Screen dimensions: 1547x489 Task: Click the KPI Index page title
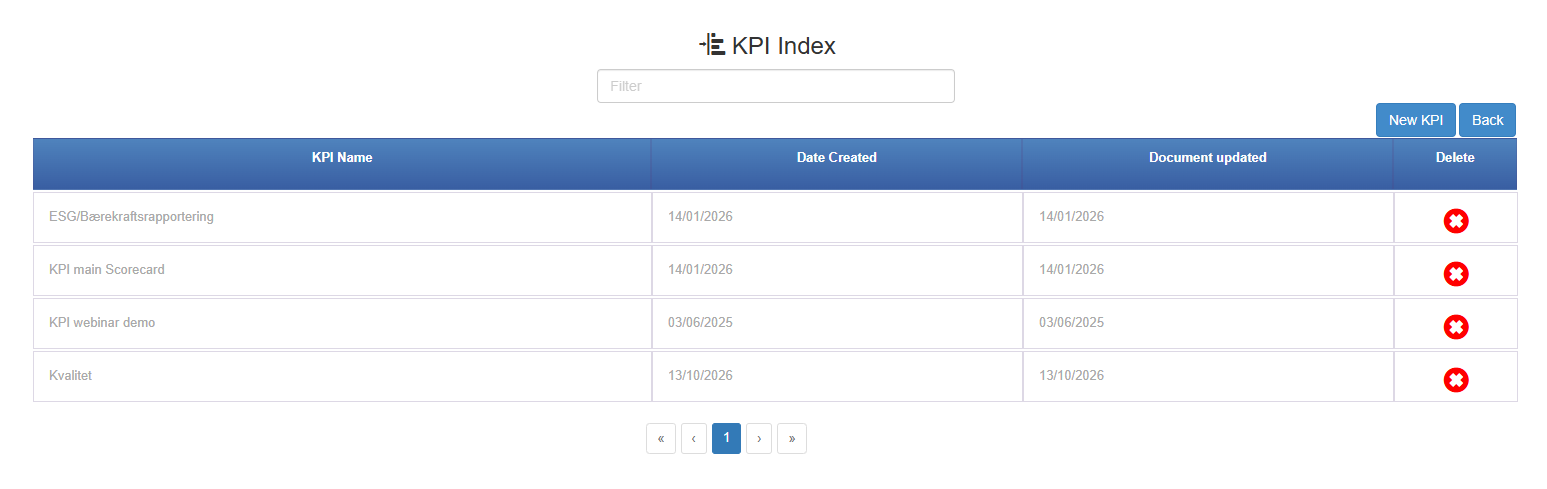pyautogui.click(x=784, y=45)
